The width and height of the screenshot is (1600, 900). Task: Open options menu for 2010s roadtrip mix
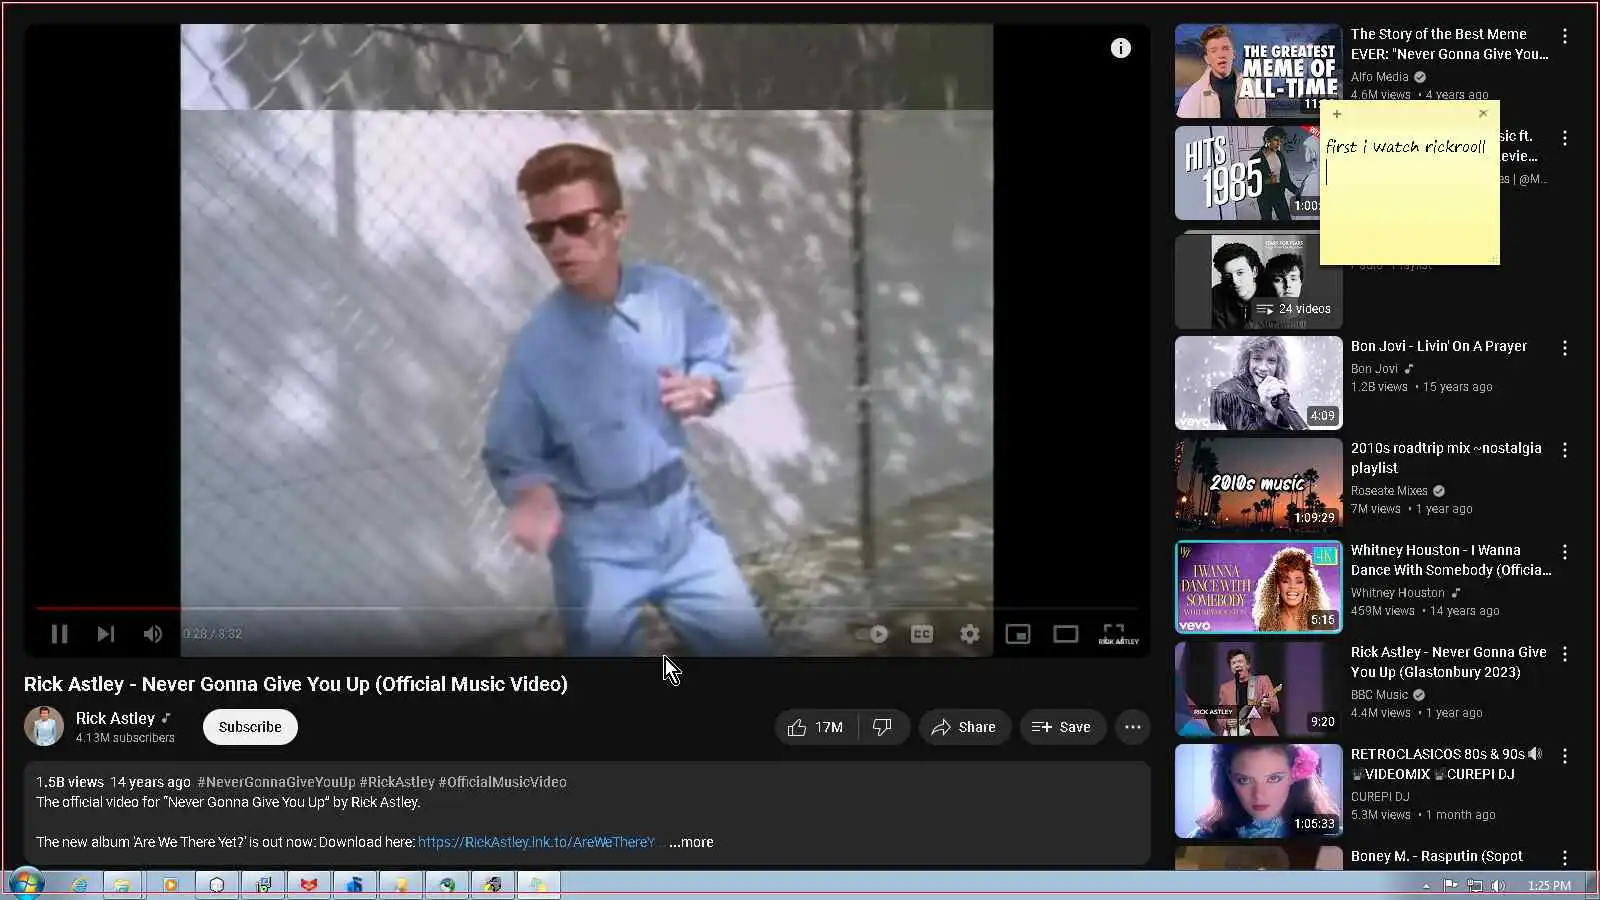(1565, 450)
